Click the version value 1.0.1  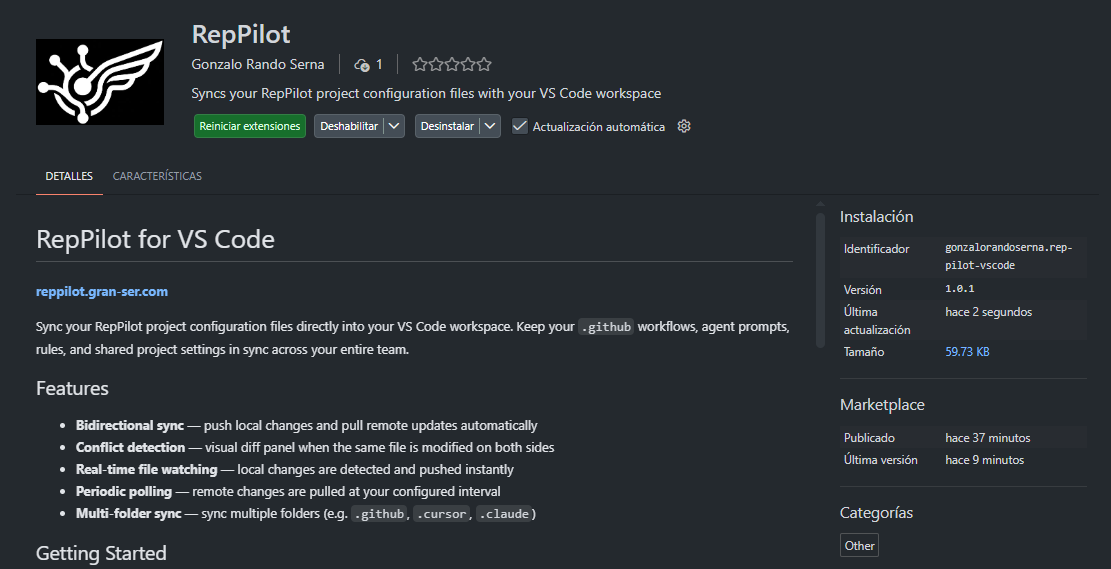tap(959, 289)
